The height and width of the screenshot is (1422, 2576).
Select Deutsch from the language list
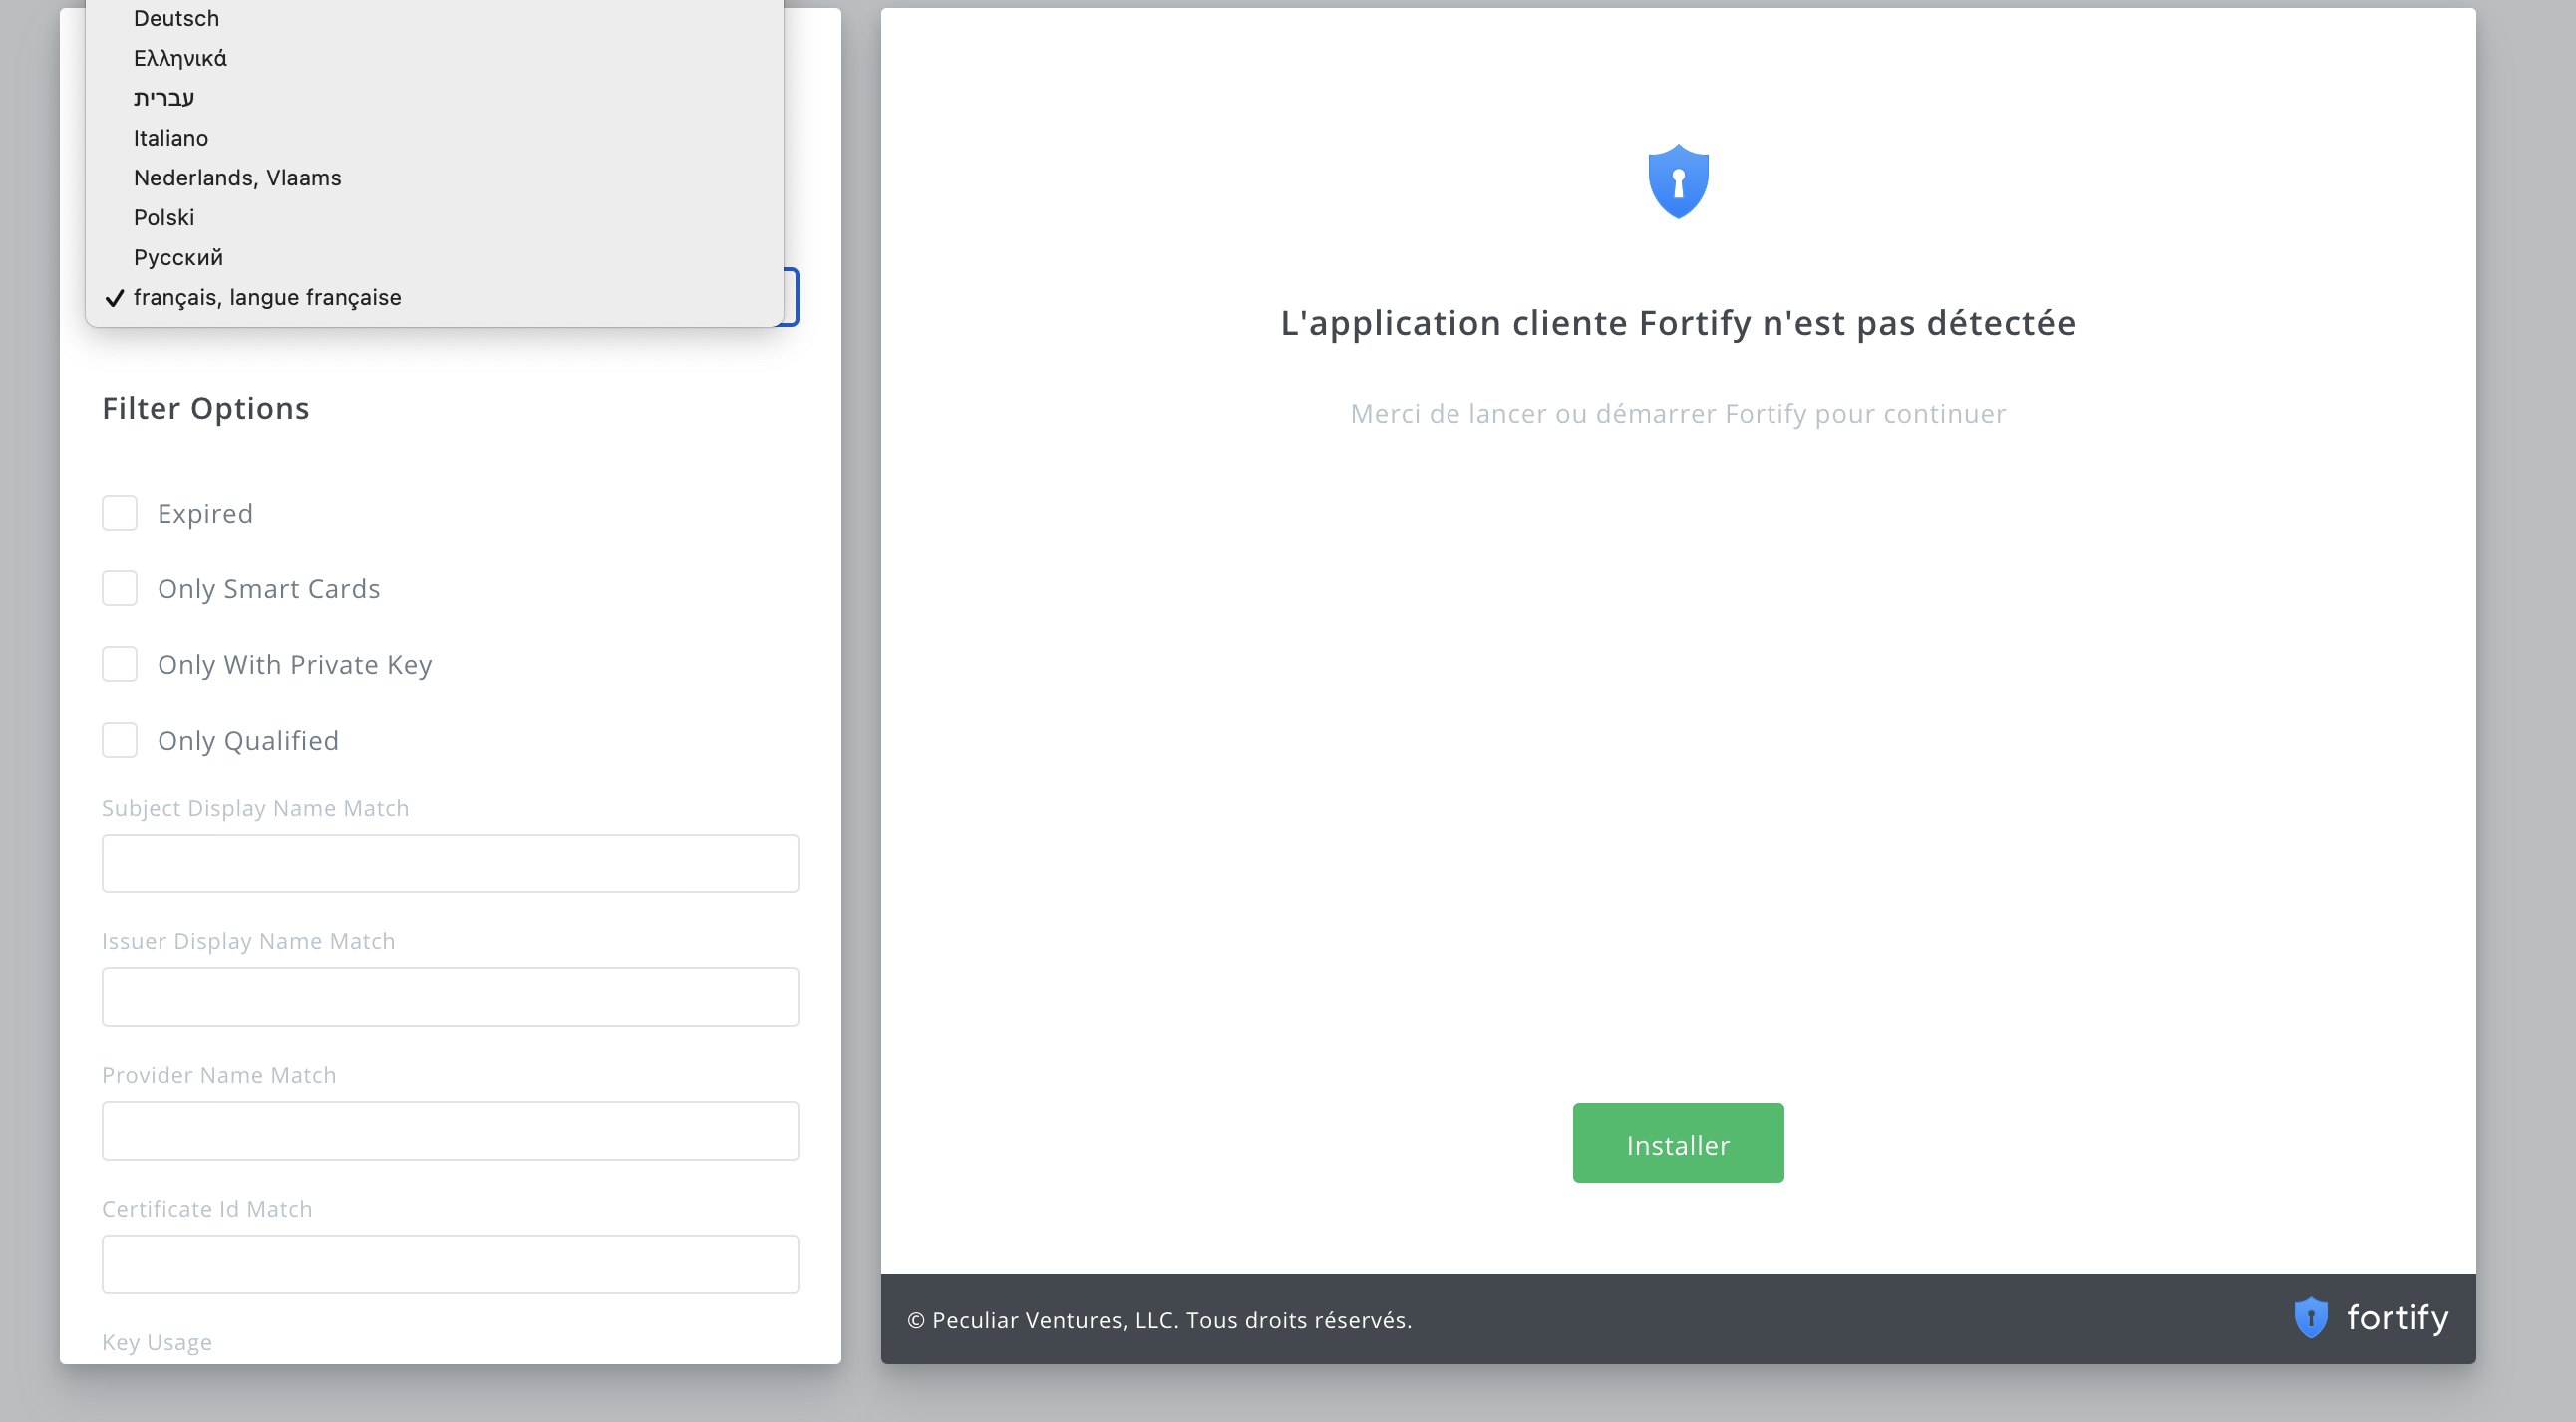pos(176,18)
